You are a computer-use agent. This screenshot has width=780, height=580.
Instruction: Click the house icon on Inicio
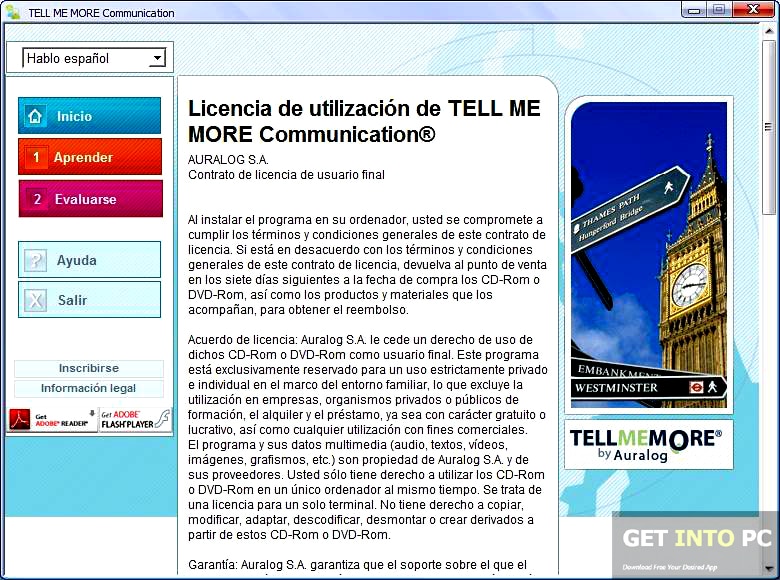[34, 116]
